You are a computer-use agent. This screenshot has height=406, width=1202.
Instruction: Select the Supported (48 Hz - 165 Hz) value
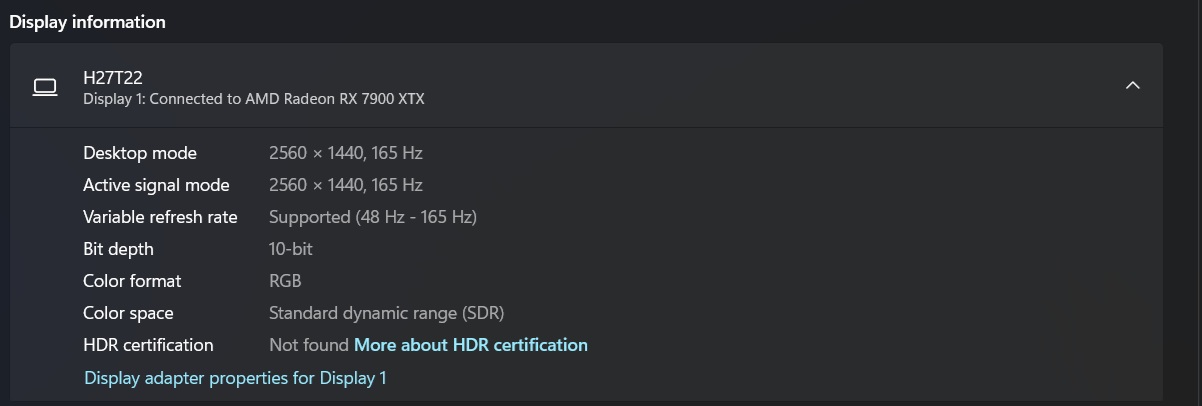[x=372, y=217]
